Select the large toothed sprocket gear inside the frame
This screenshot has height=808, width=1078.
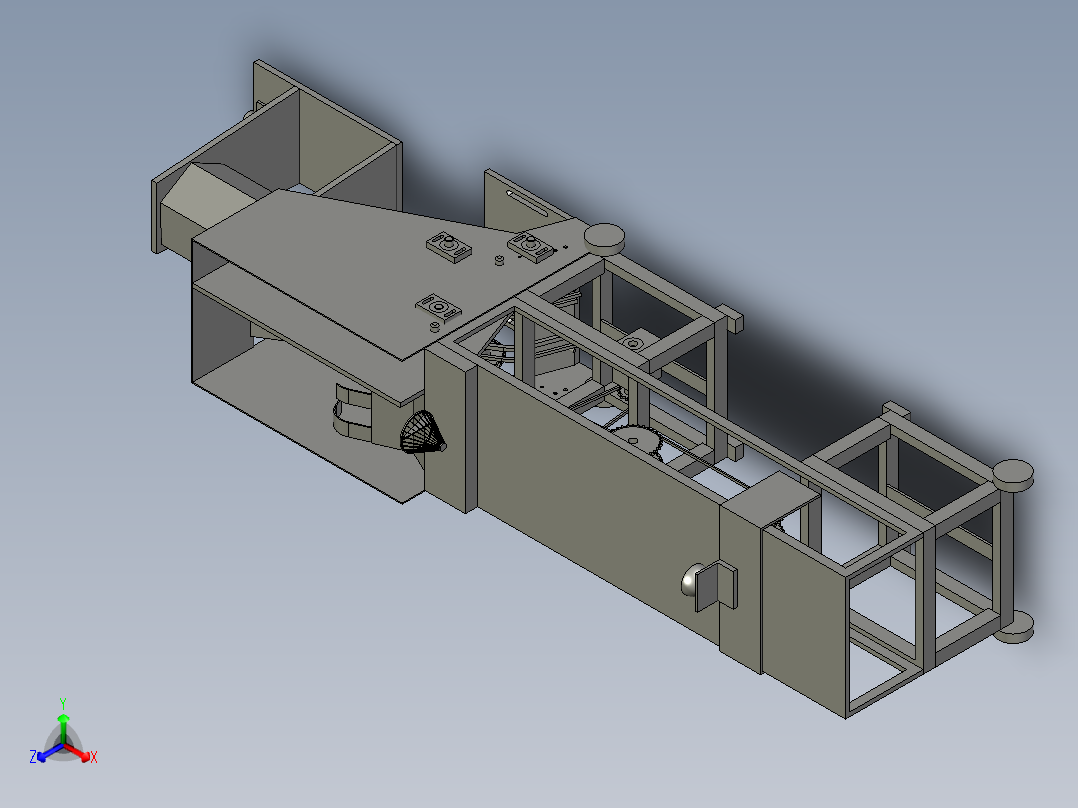pyautogui.click(x=636, y=439)
